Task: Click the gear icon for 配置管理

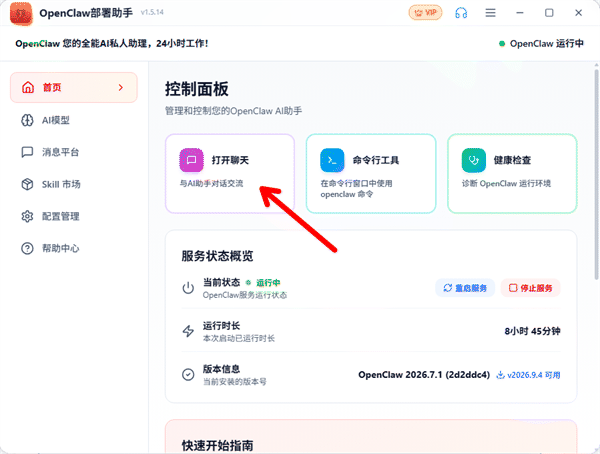Action: point(27,216)
